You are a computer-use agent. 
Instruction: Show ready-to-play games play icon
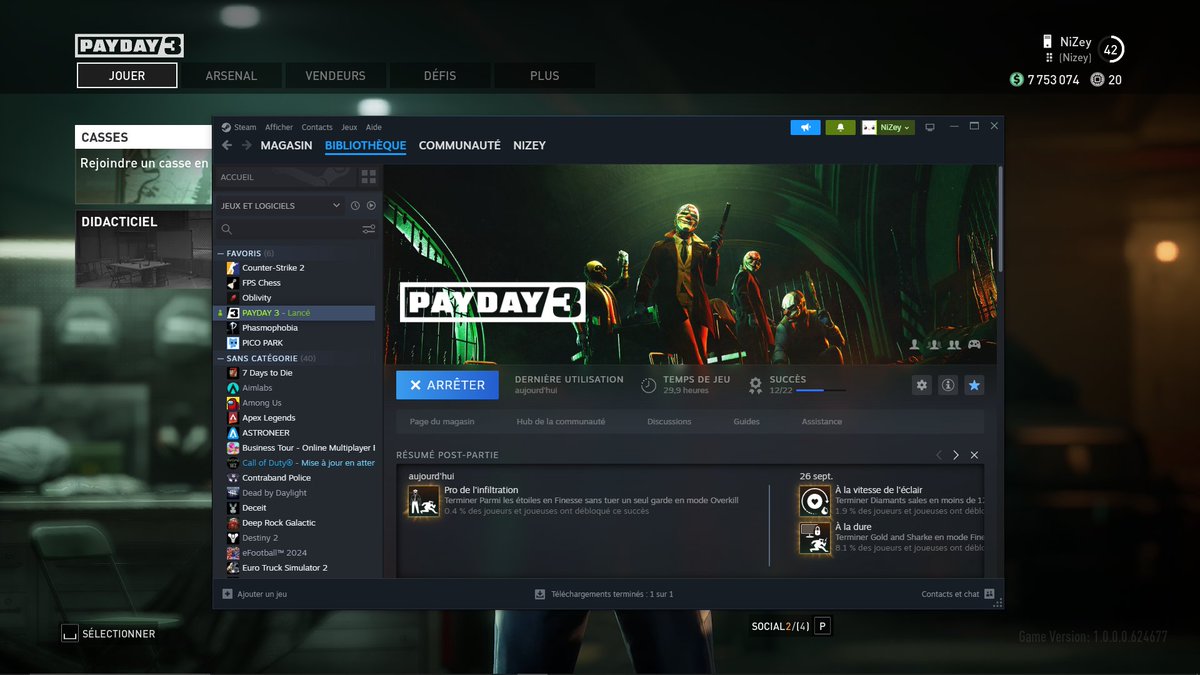(x=371, y=205)
